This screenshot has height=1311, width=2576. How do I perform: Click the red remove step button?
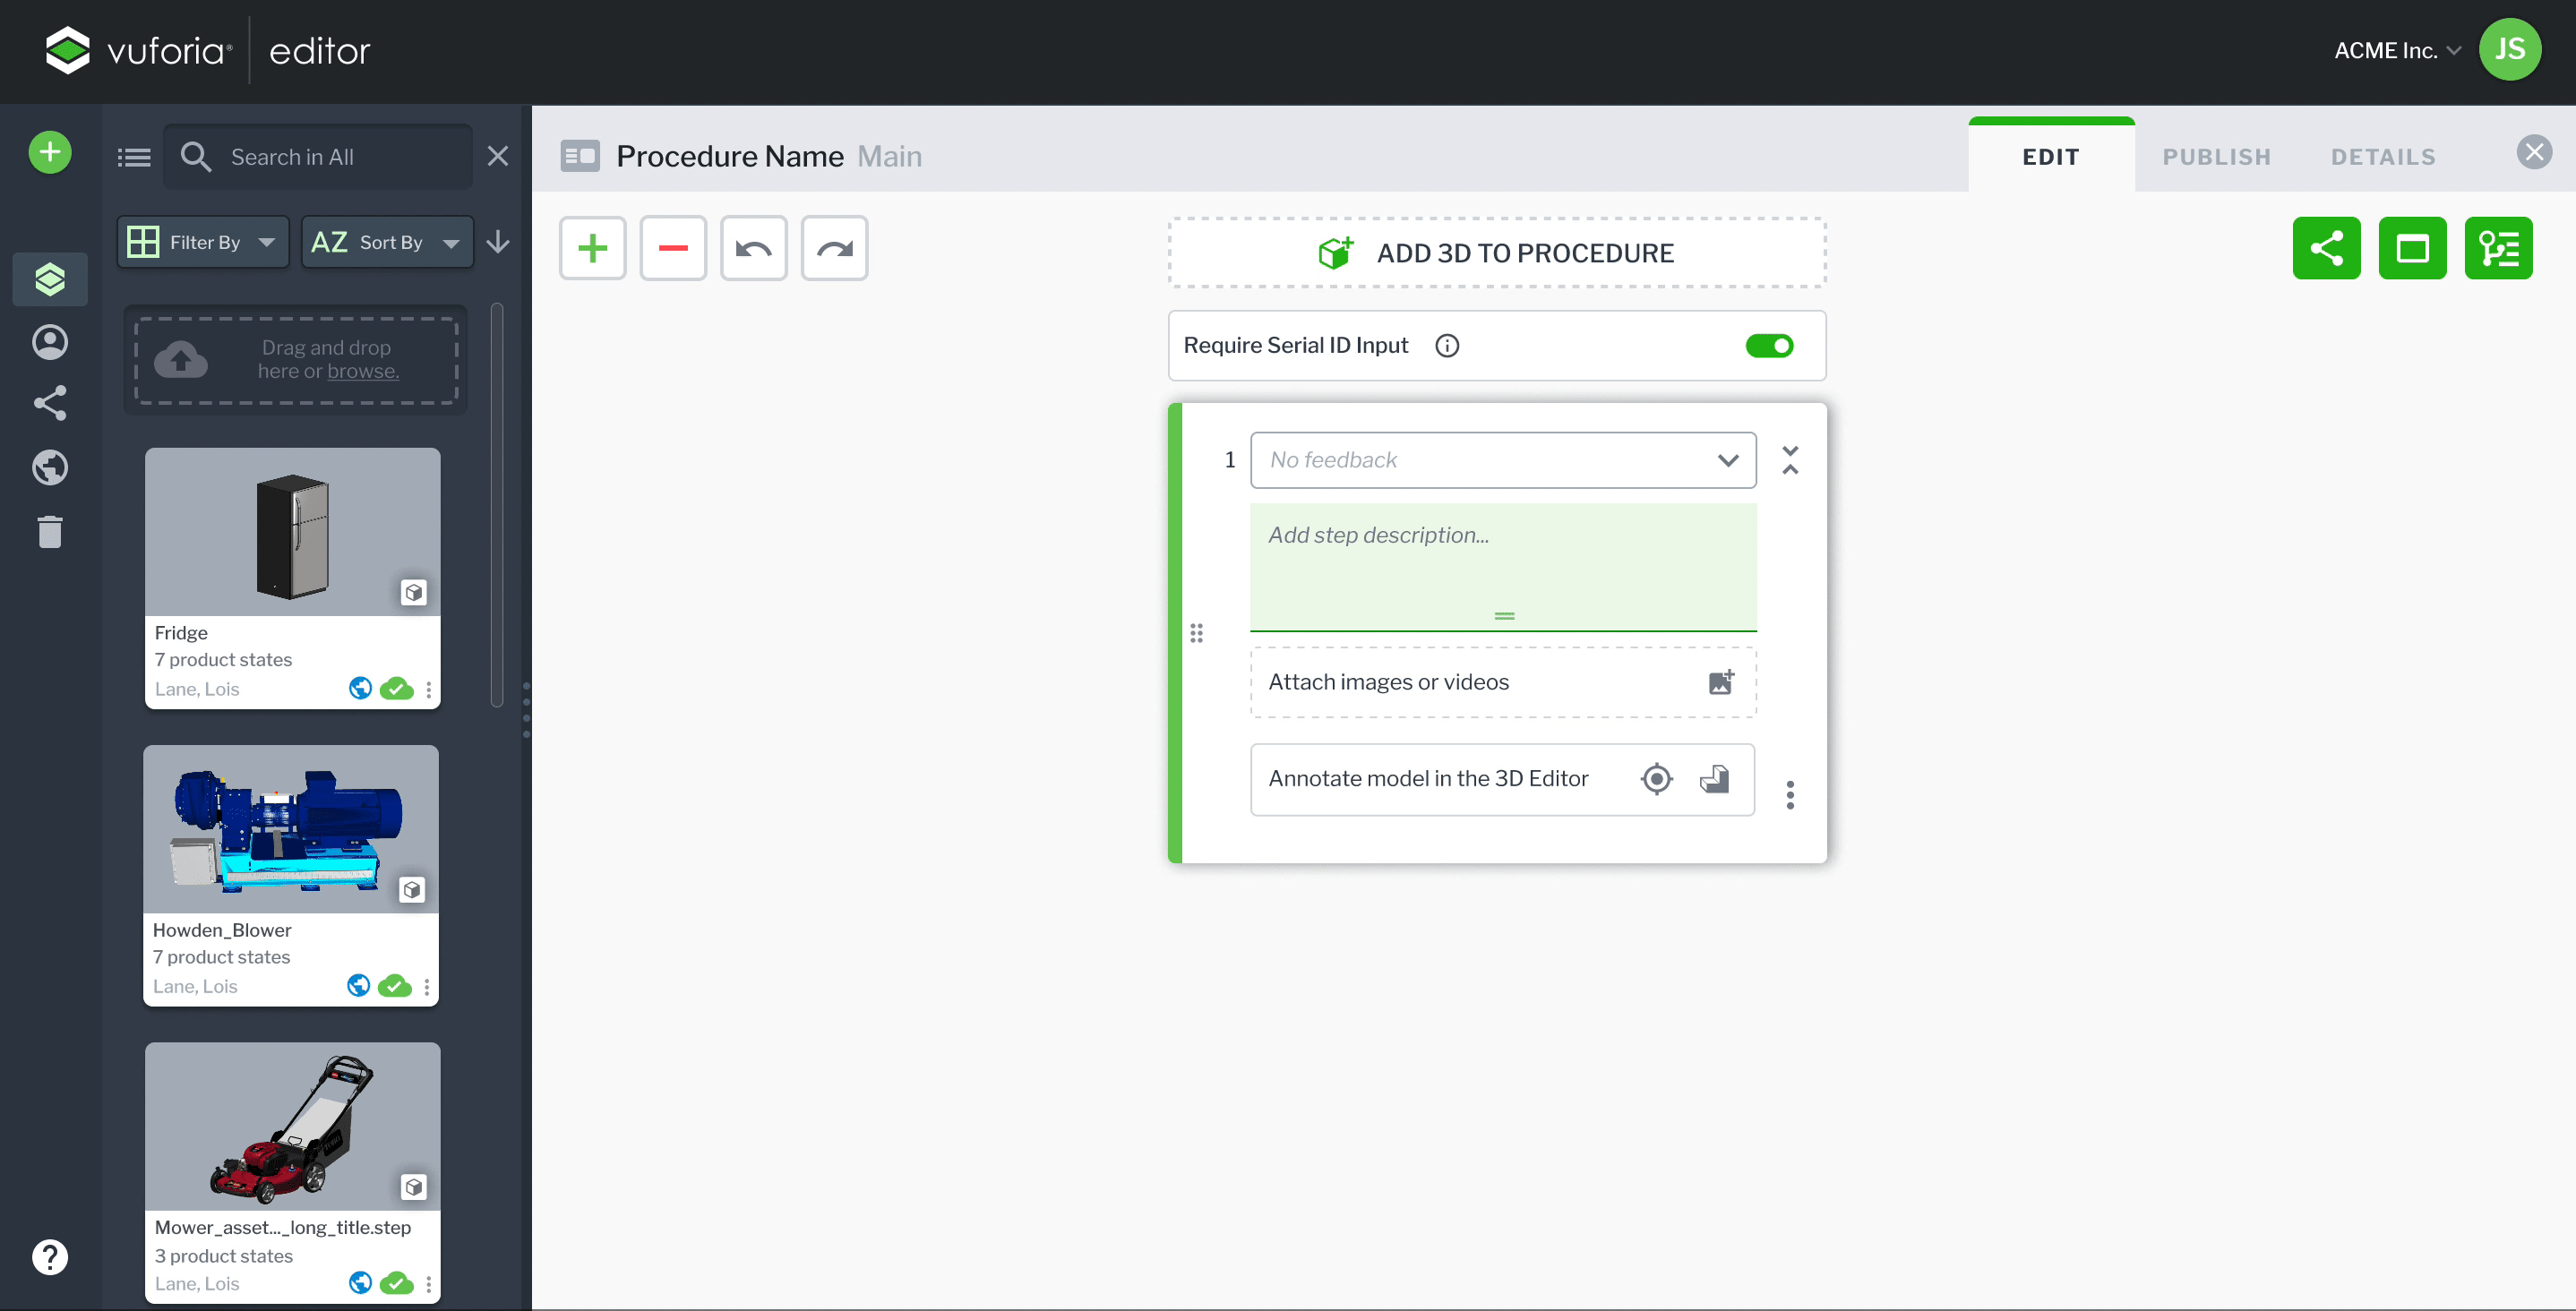point(673,248)
